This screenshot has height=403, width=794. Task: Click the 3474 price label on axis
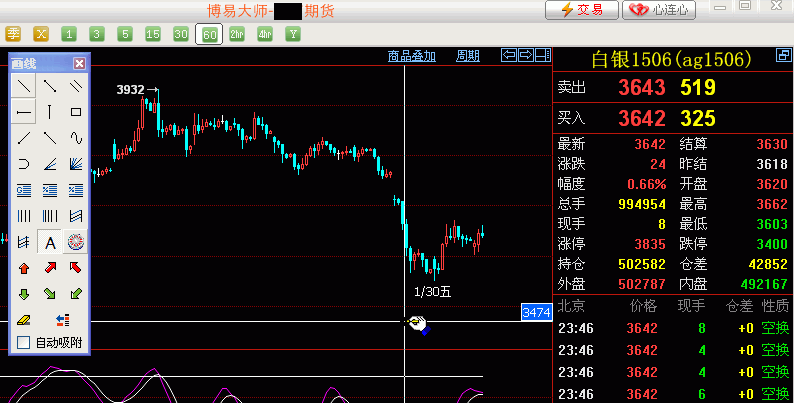(x=537, y=313)
